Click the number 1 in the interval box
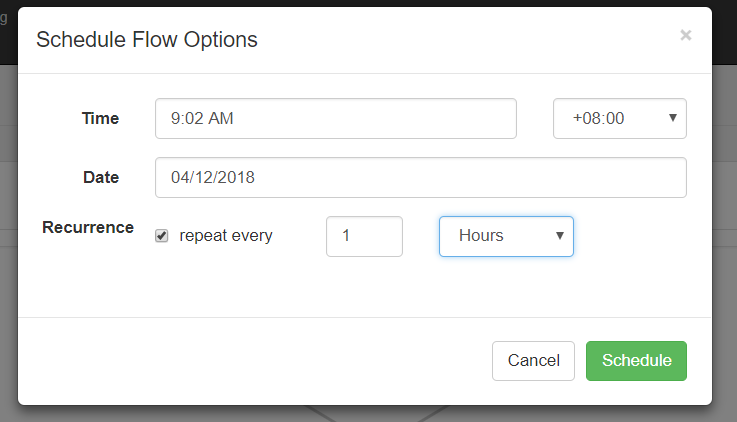The height and width of the screenshot is (422, 737). [346, 236]
